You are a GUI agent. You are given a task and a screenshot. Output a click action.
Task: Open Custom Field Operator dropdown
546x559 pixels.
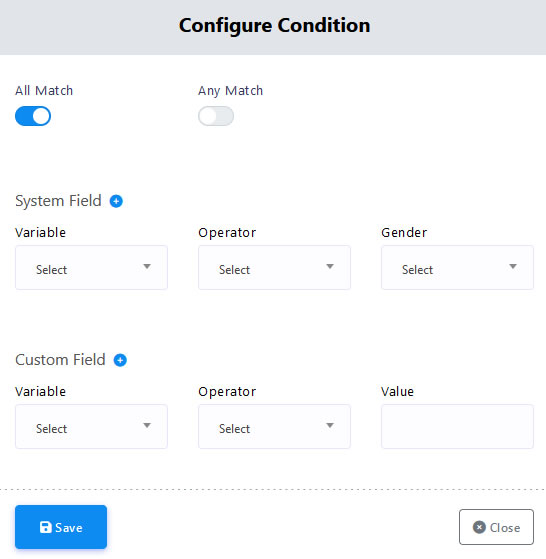(274, 426)
